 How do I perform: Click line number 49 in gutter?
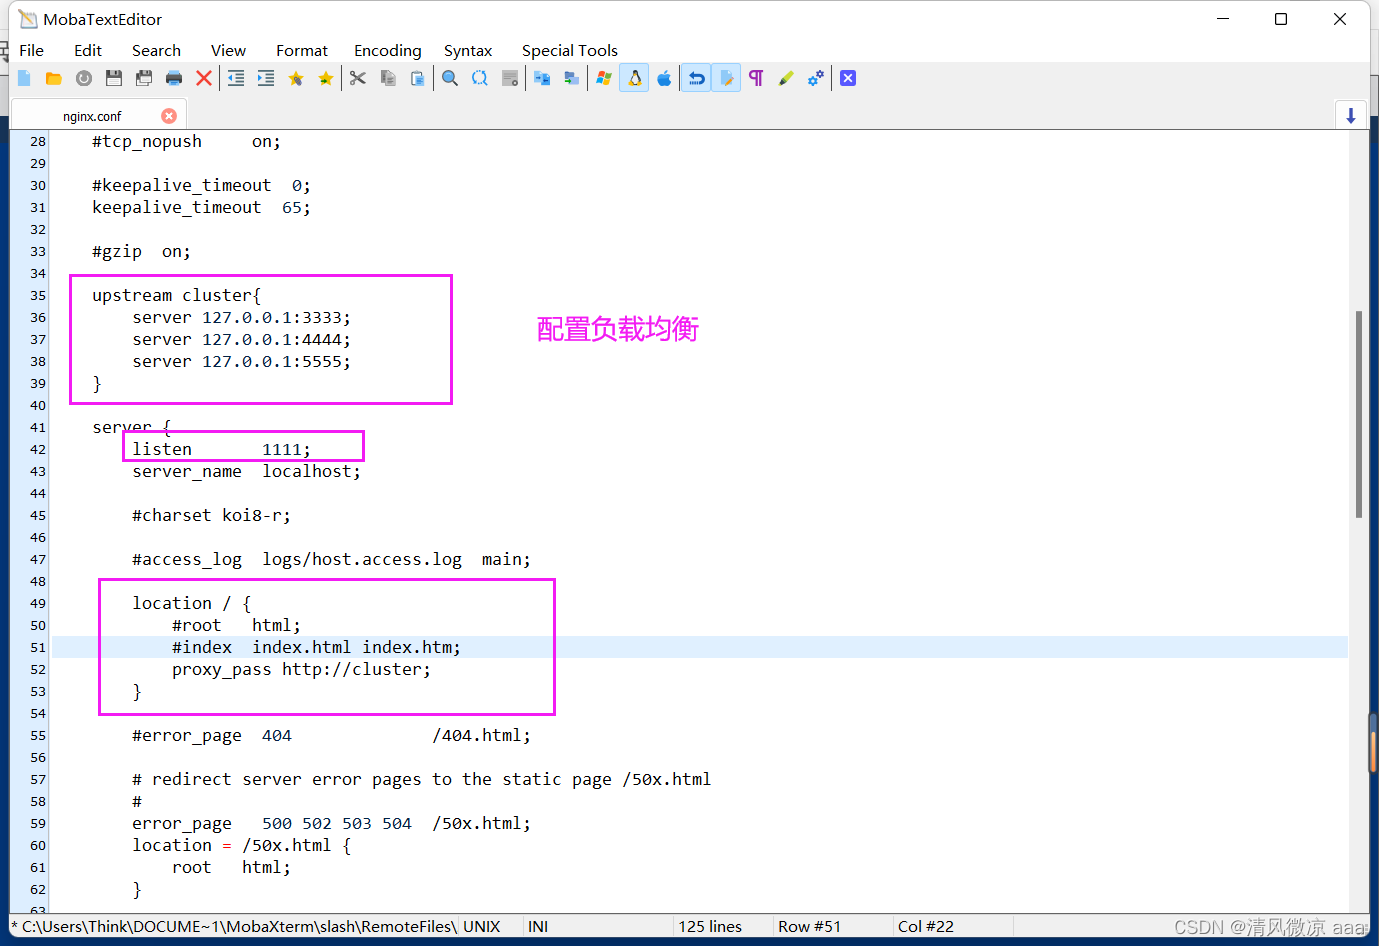[x=38, y=603]
